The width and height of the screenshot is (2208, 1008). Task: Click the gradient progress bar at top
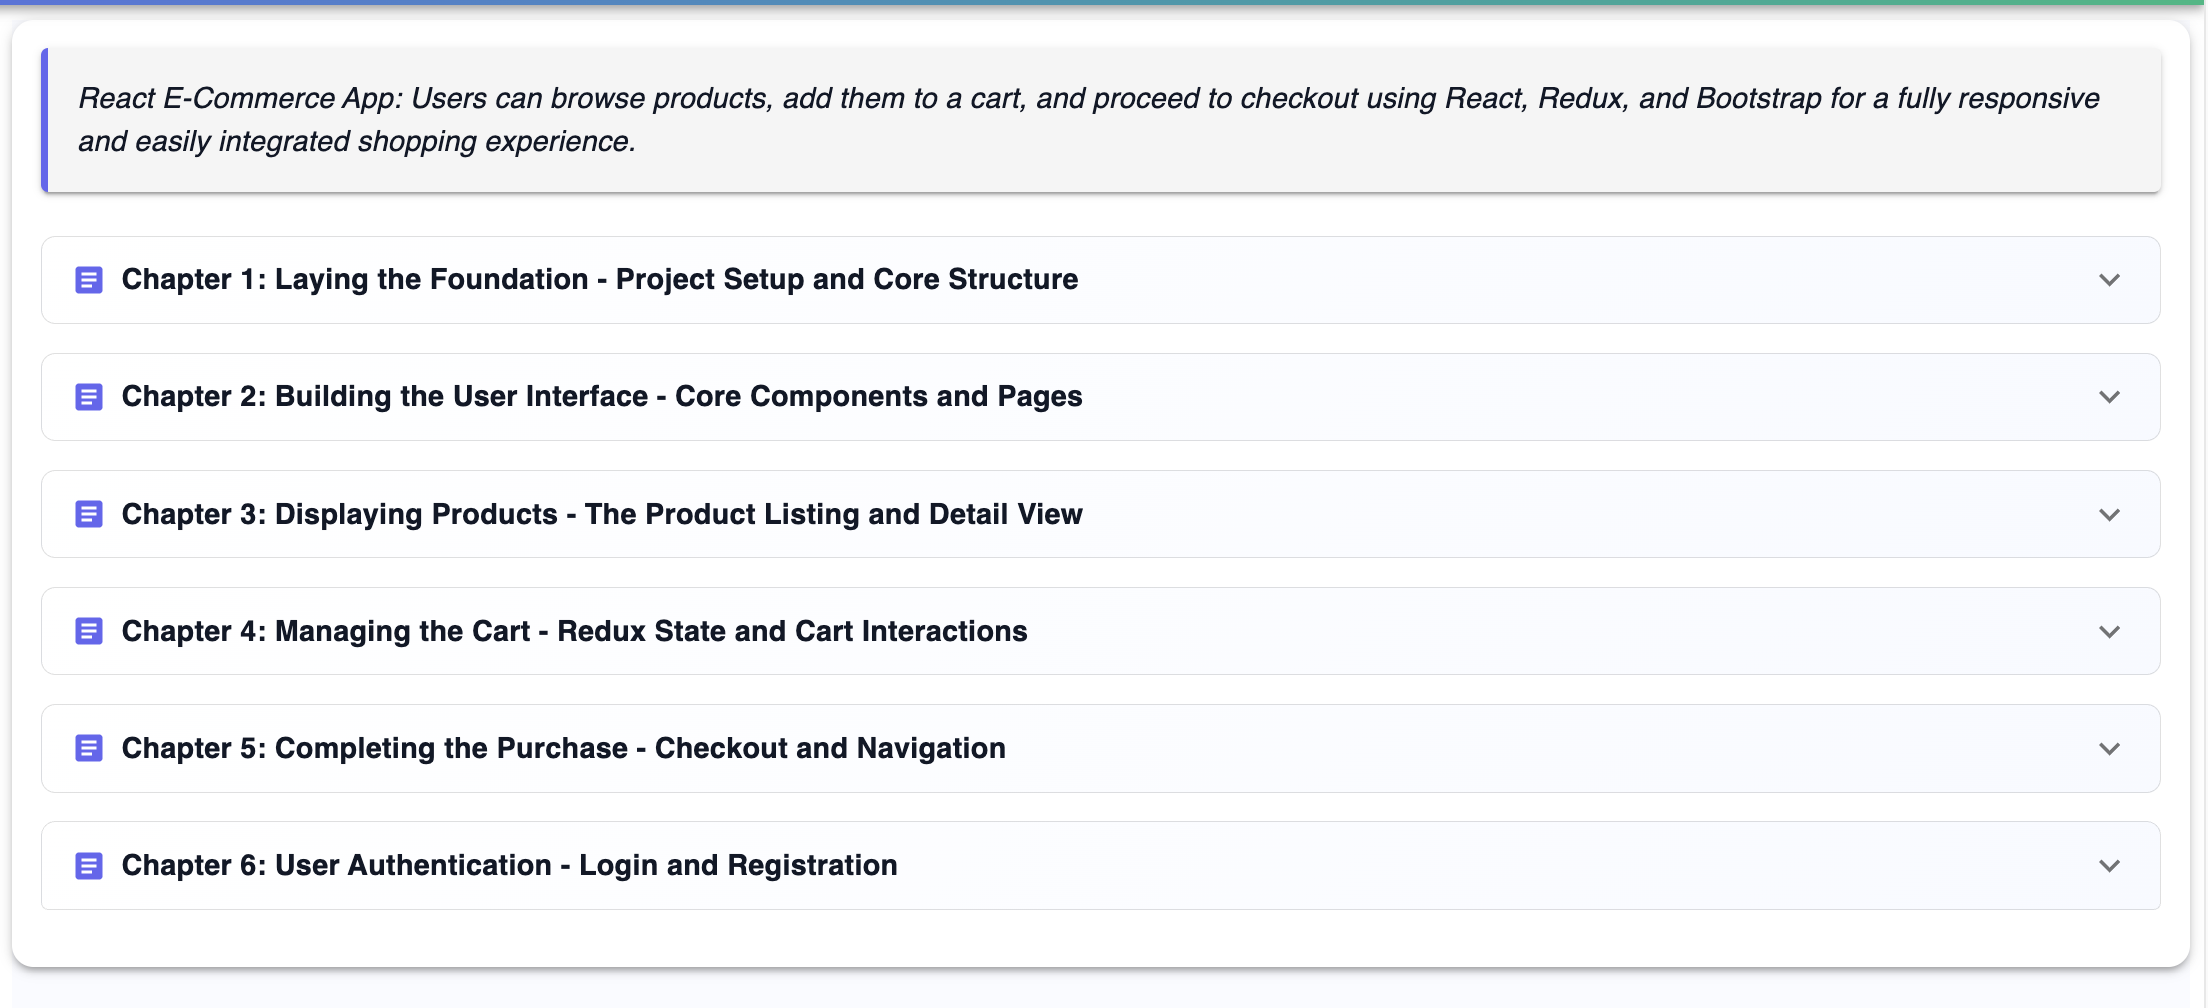pyautogui.click(x=1104, y=3)
